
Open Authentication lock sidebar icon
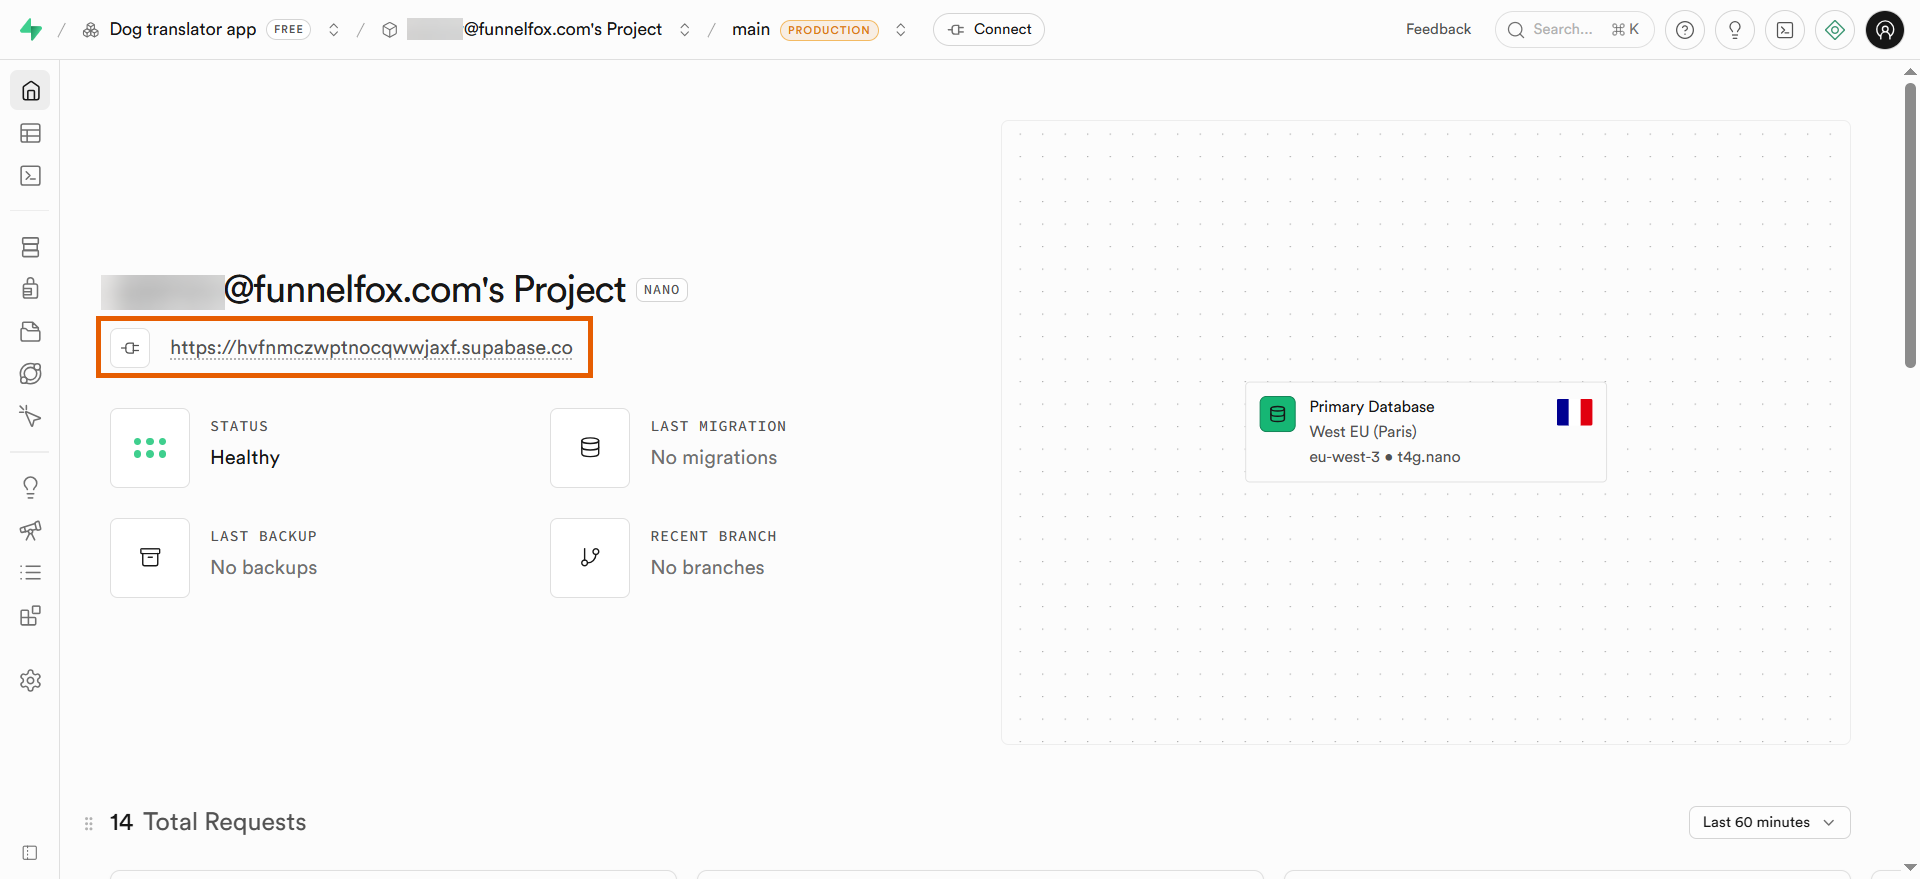click(31, 289)
